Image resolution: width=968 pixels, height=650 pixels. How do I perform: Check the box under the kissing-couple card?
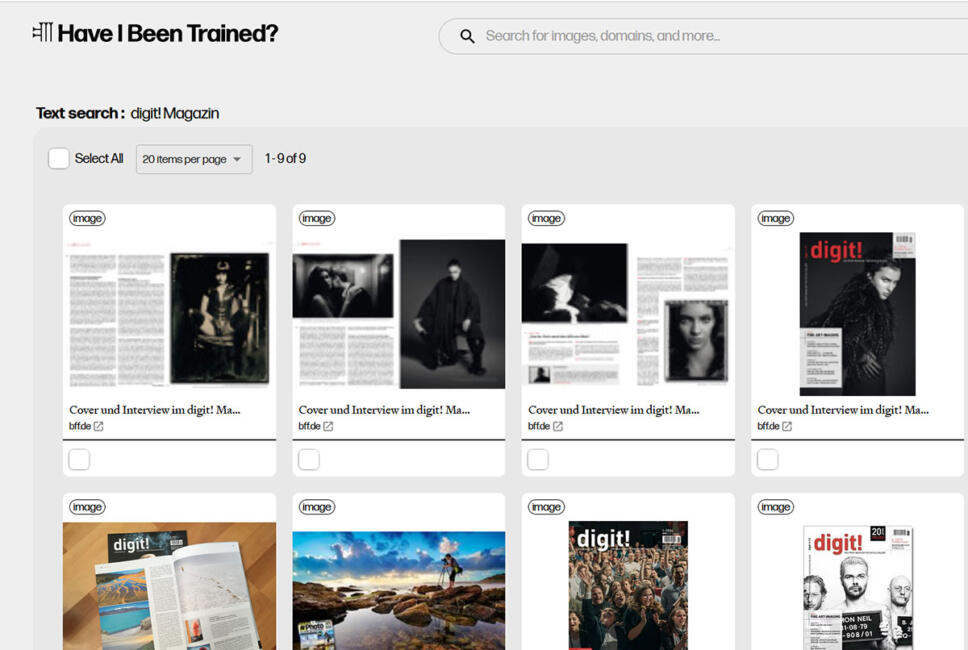309,459
